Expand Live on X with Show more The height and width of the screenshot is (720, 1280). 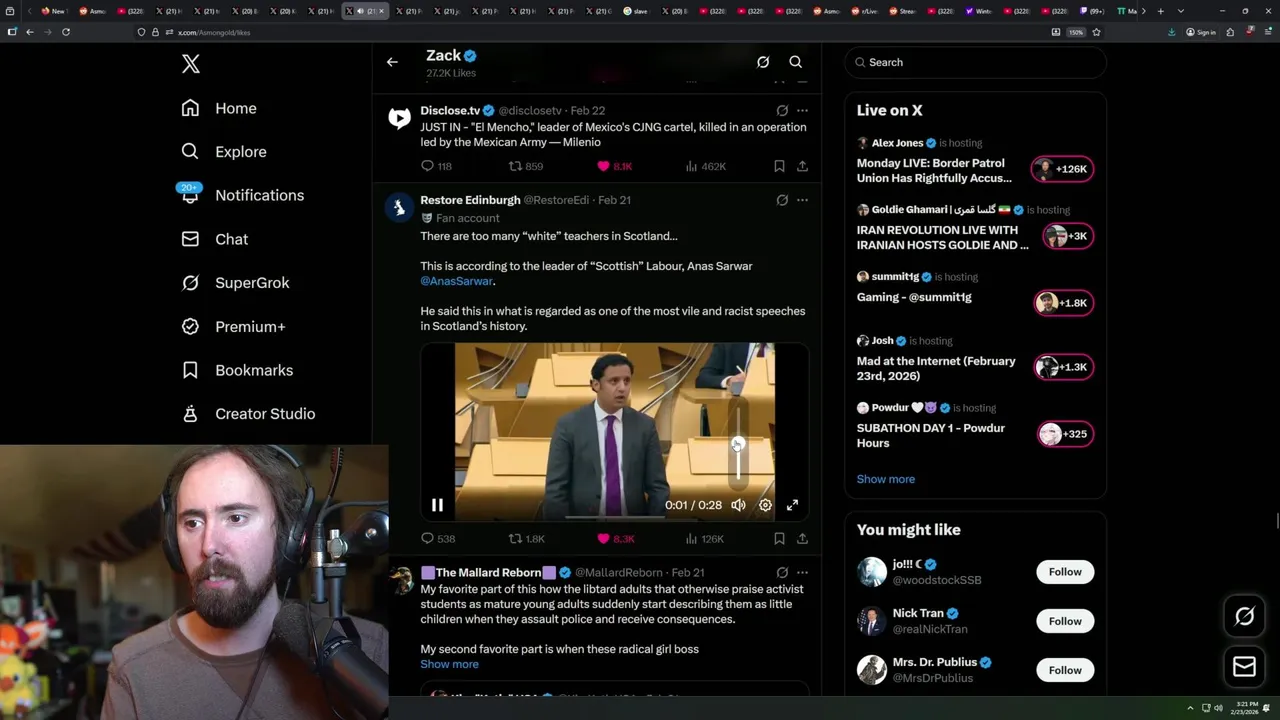[x=885, y=479]
